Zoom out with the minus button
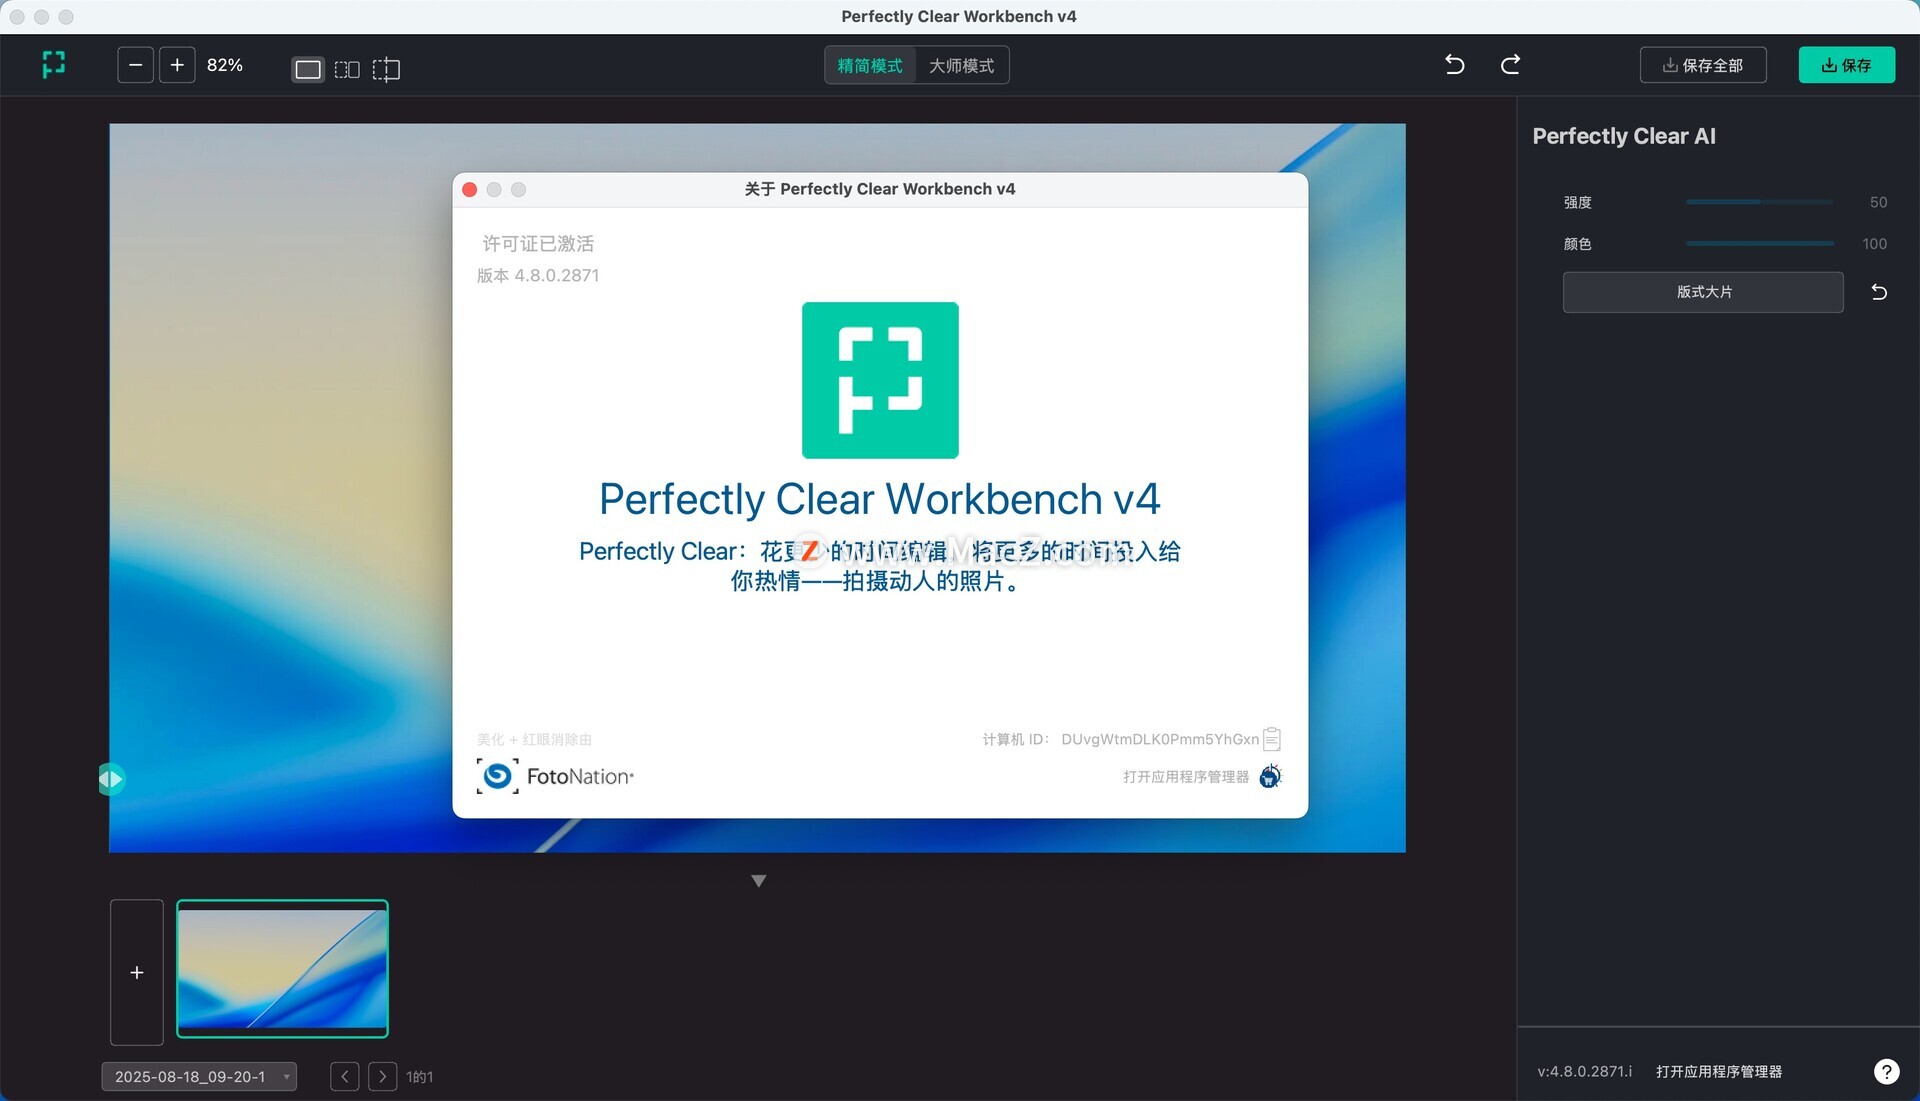 (x=135, y=65)
